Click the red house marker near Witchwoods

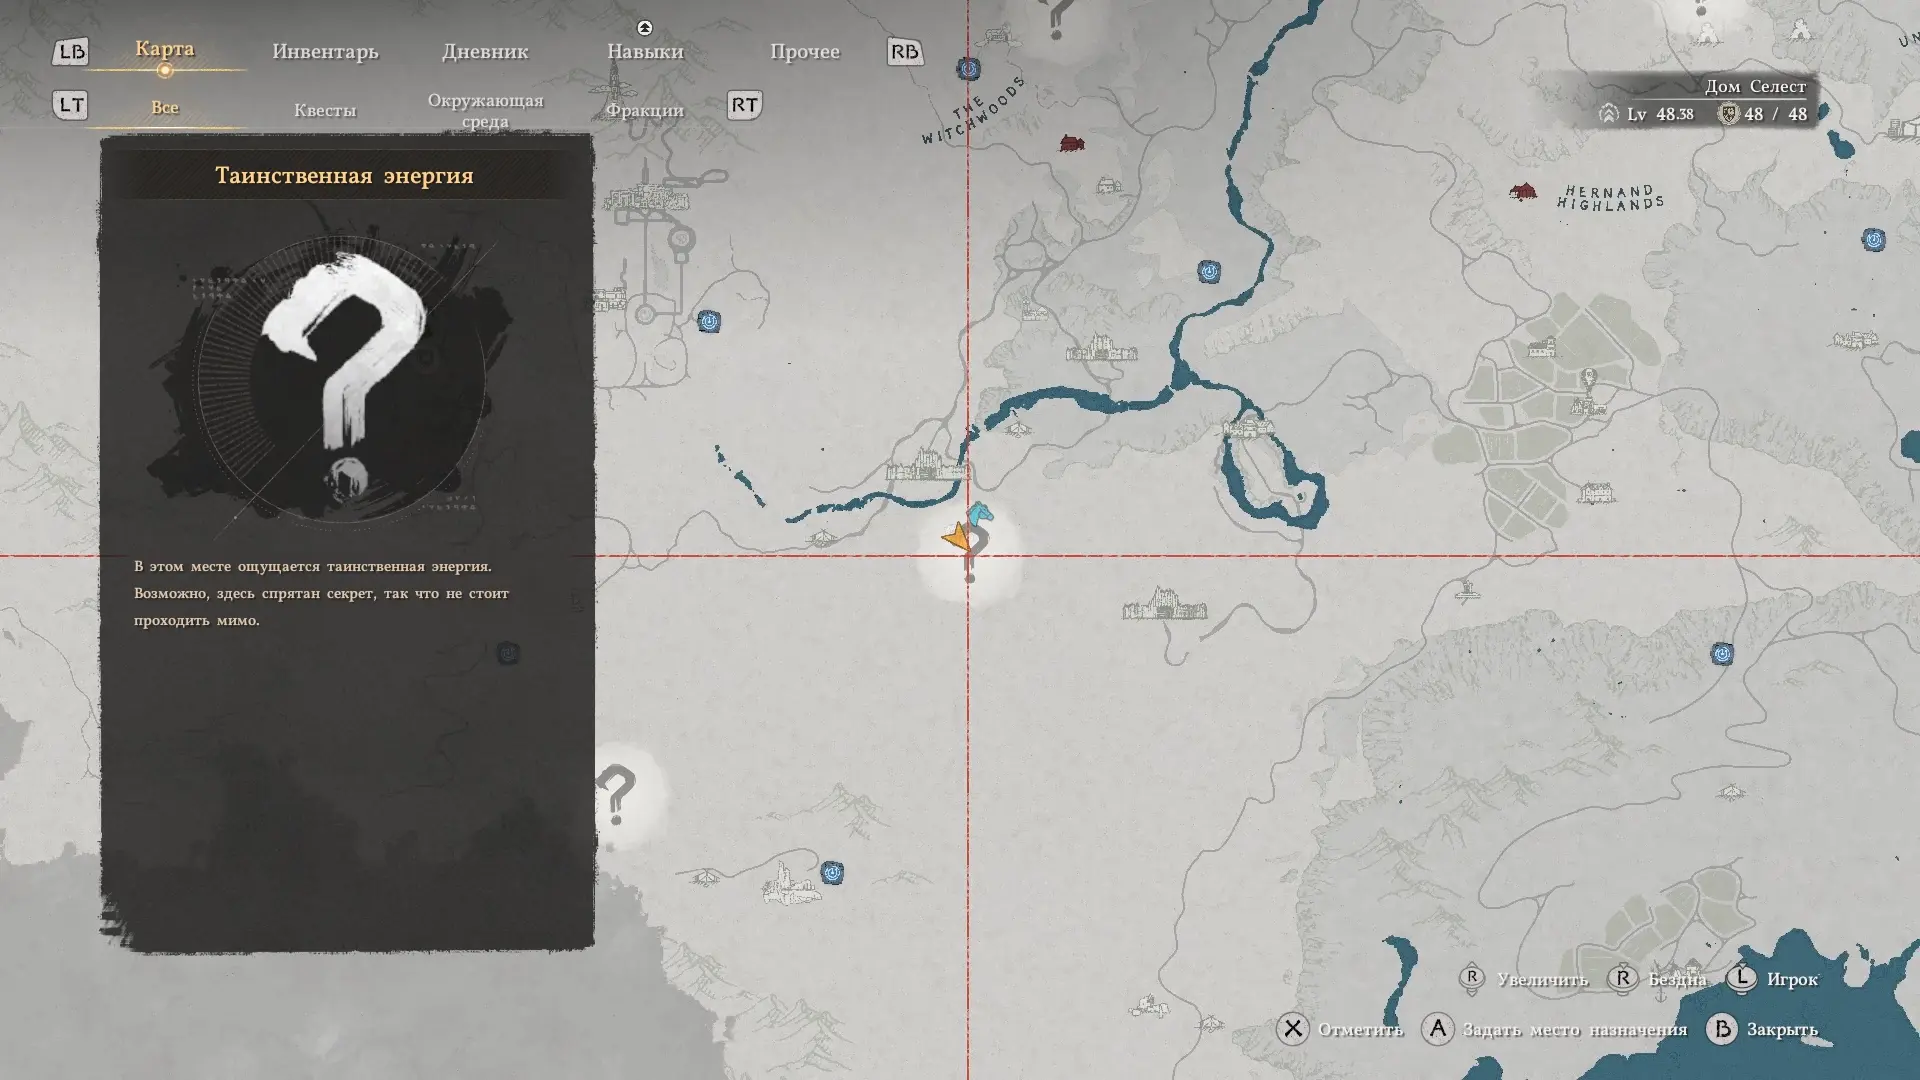click(1071, 144)
